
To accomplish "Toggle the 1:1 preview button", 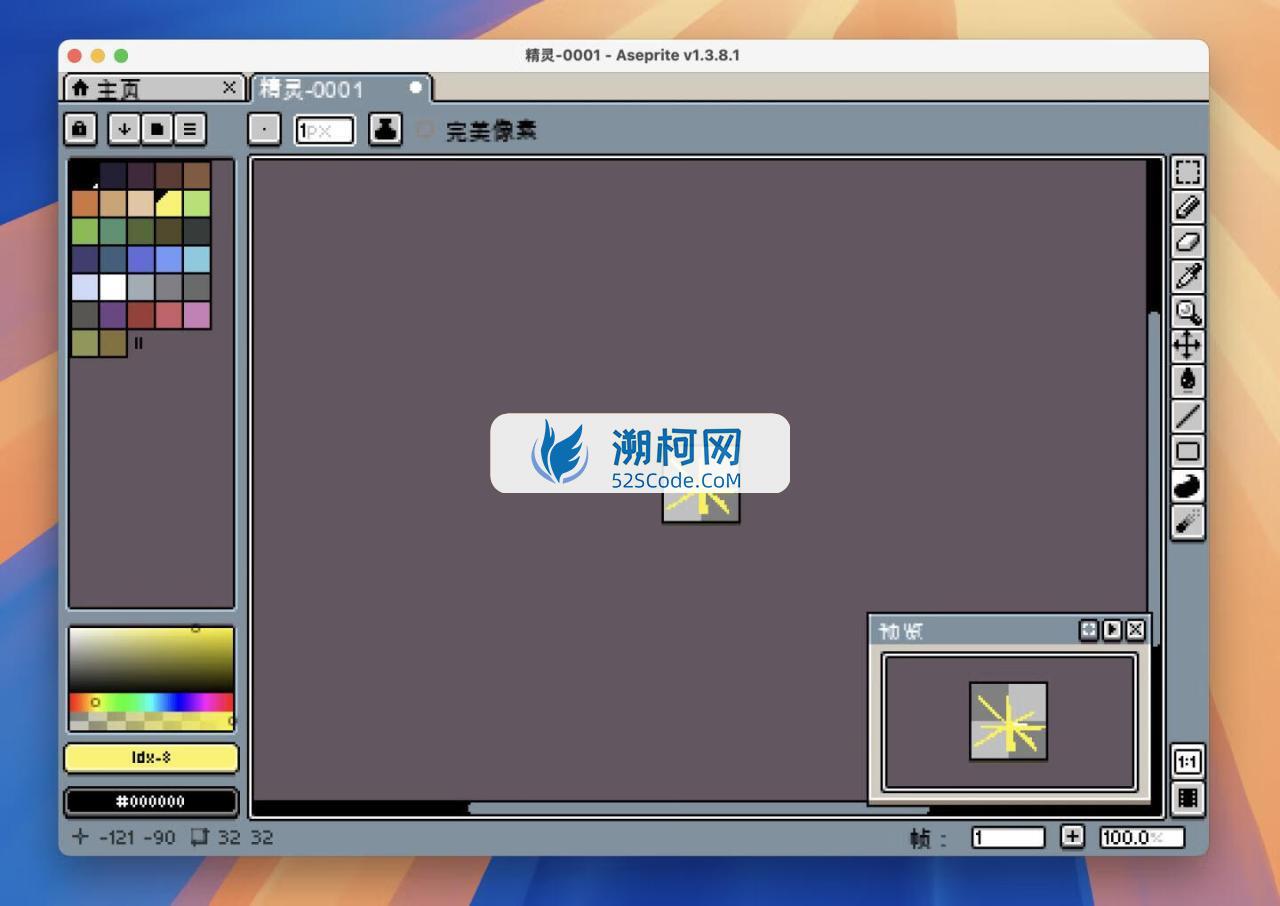I will [x=1187, y=762].
